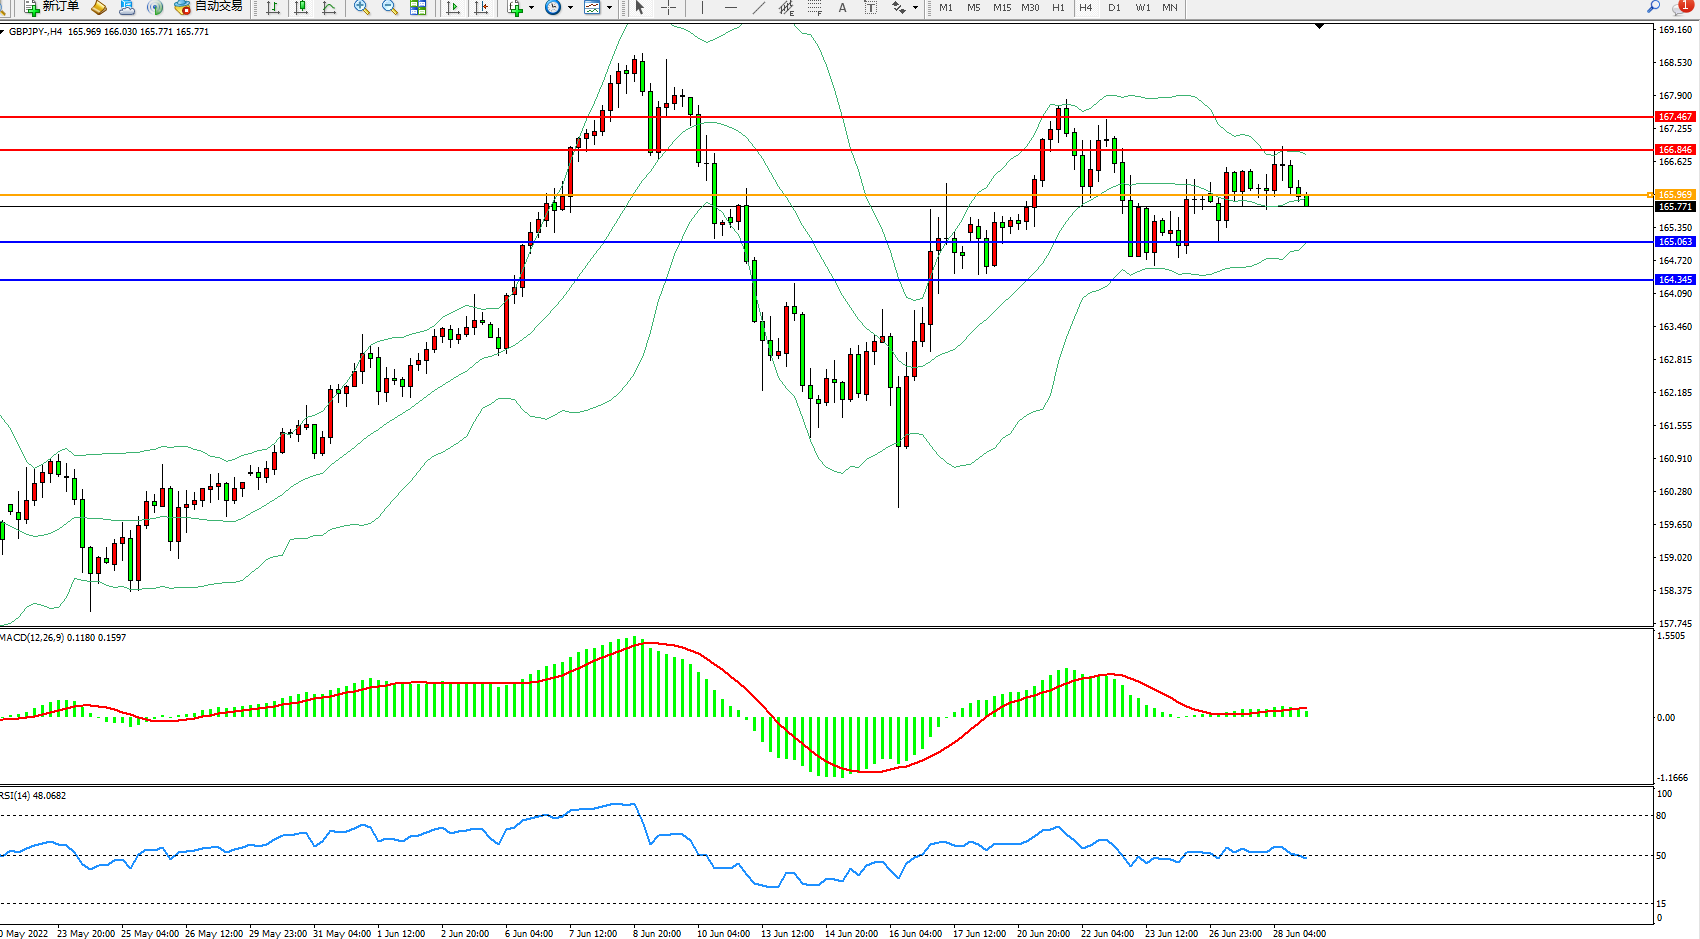Click the 167.467 red resistance line label
The image size is (1700, 939).
[1675, 117]
